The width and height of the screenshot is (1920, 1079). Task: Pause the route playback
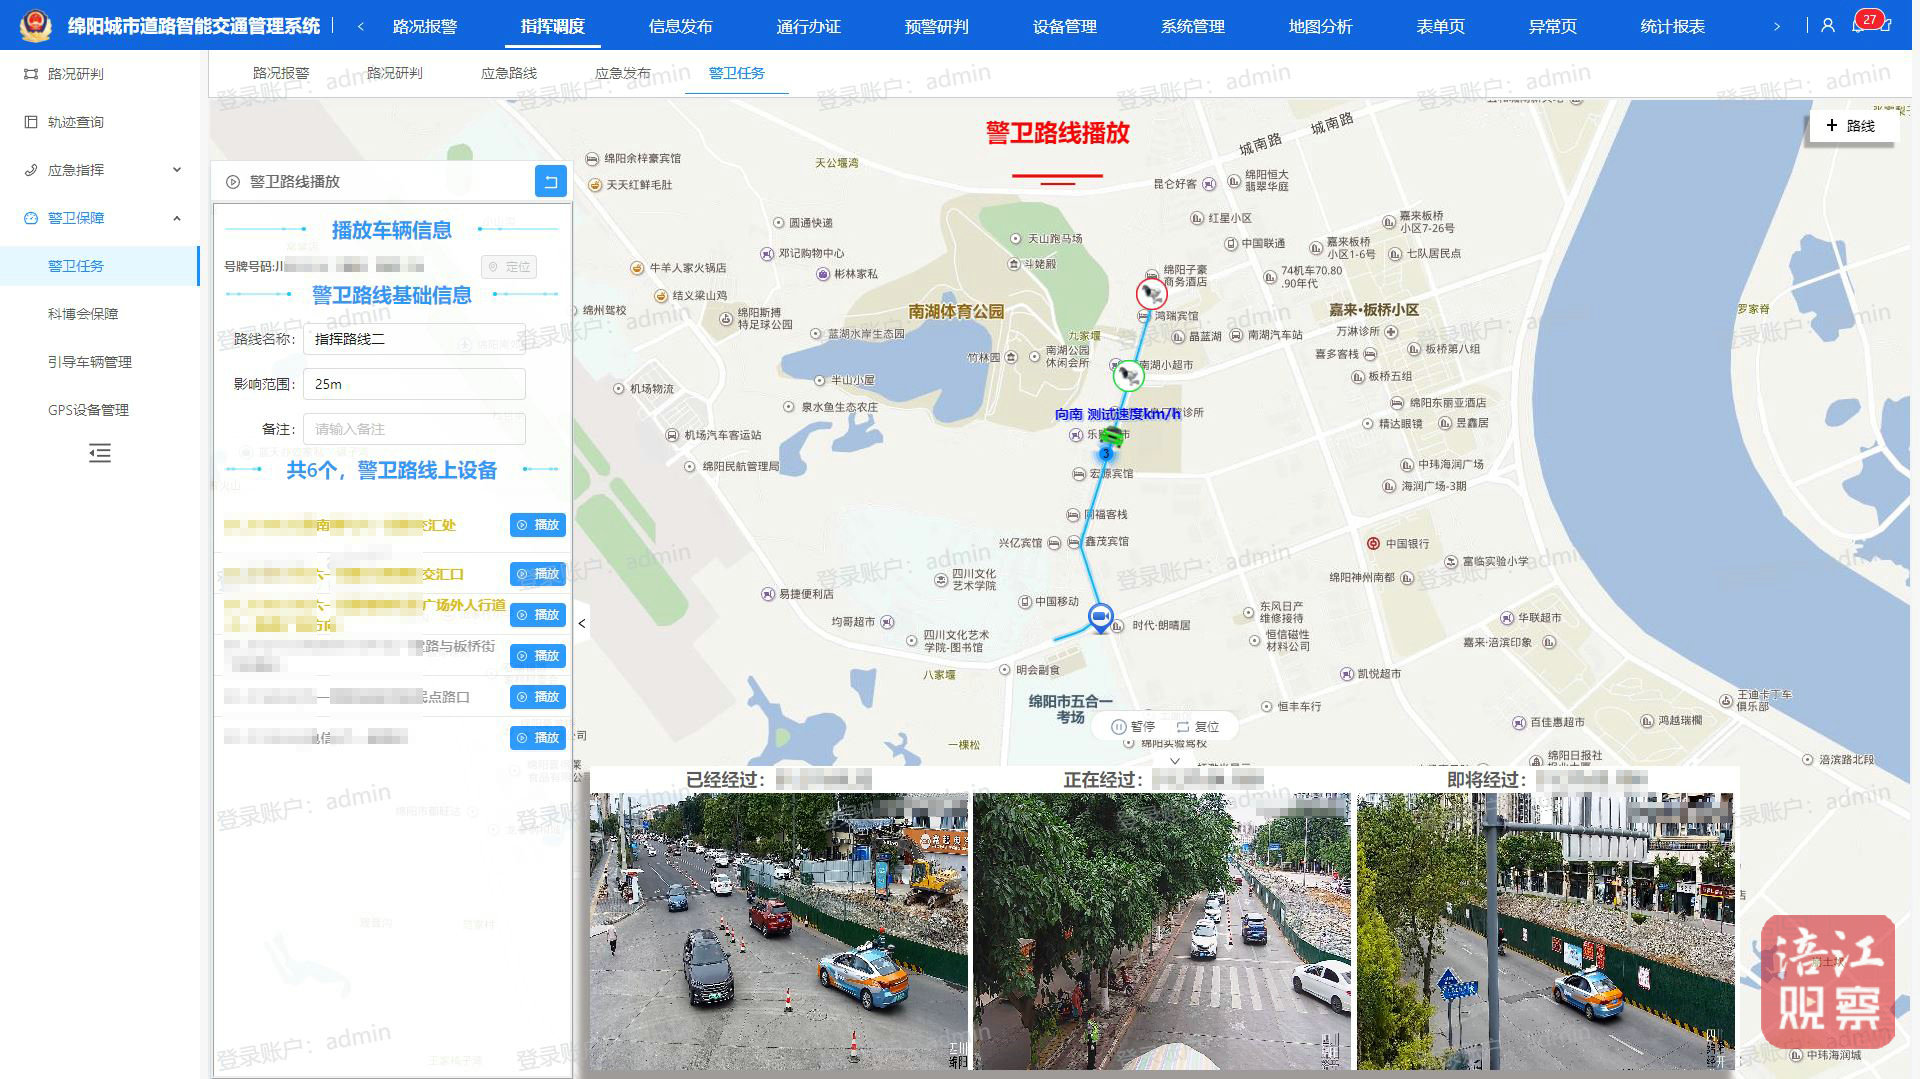(1133, 727)
